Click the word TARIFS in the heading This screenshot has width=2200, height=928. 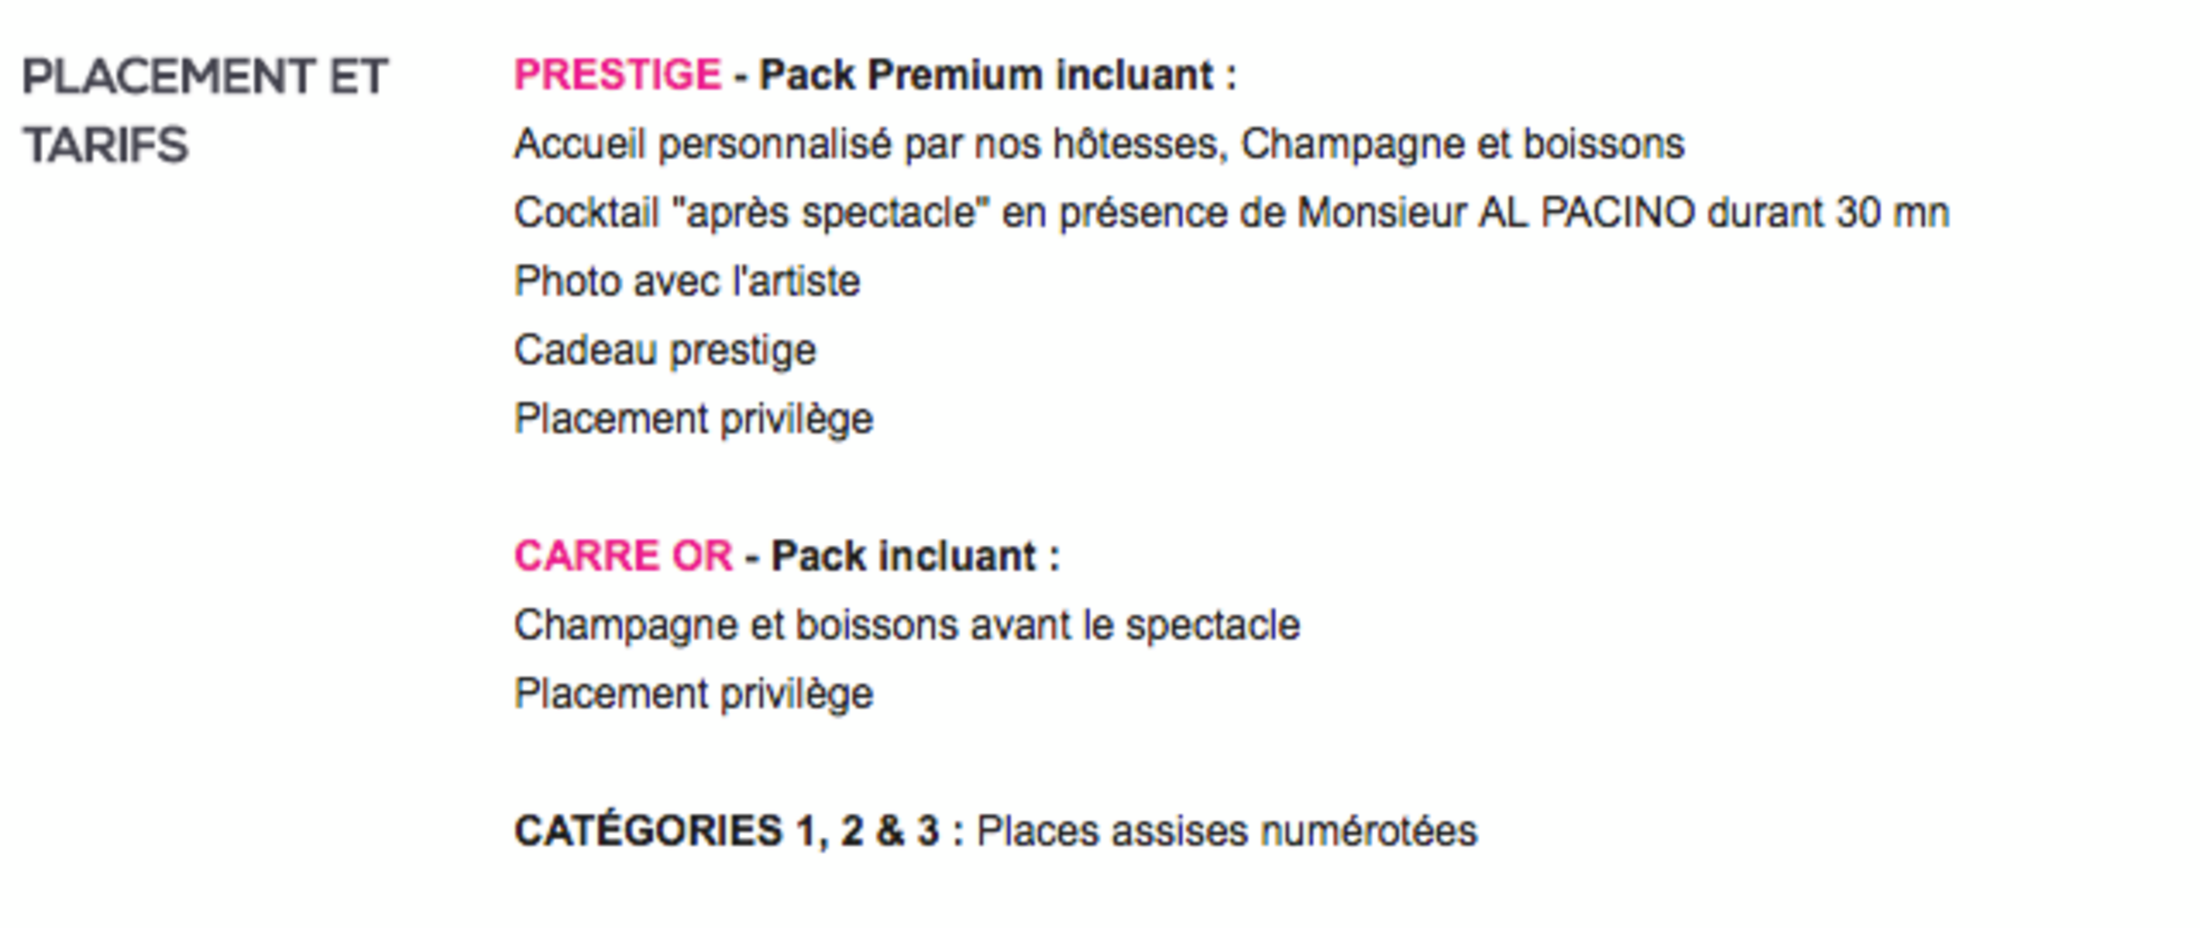click(x=105, y=146)
